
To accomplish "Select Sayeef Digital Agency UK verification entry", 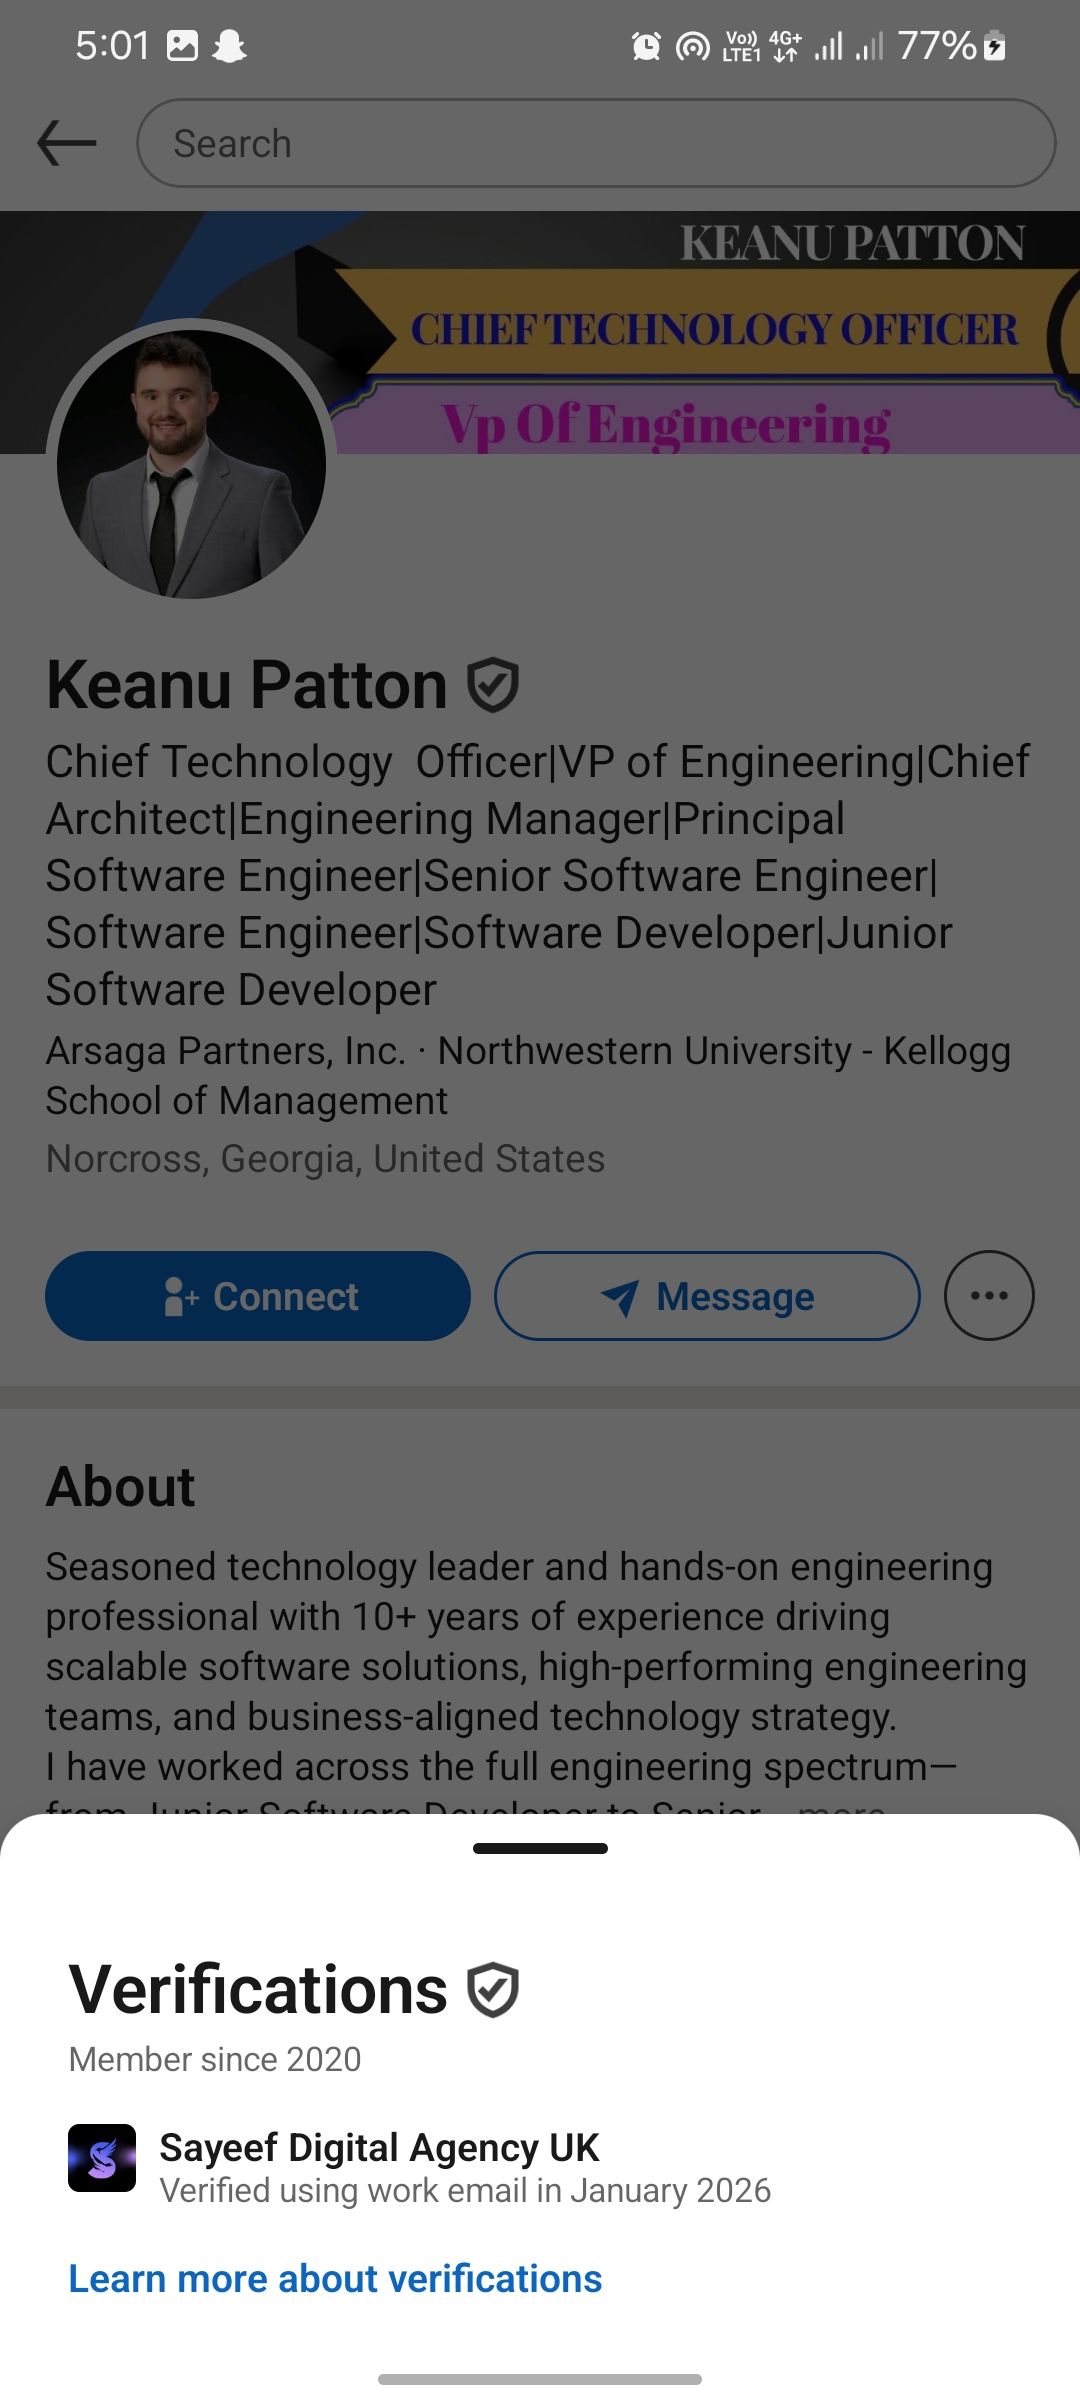I will pyautogui.click(x=465, y=2167).
